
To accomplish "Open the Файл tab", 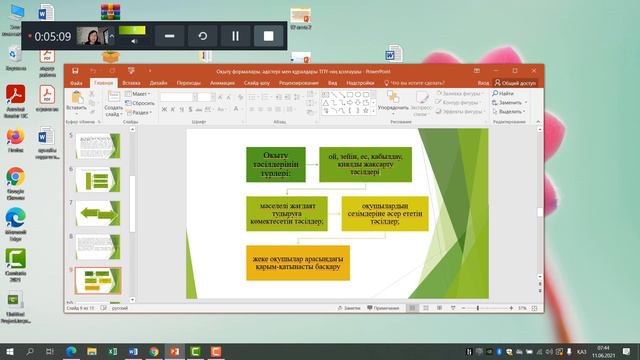I will point(76,83).
